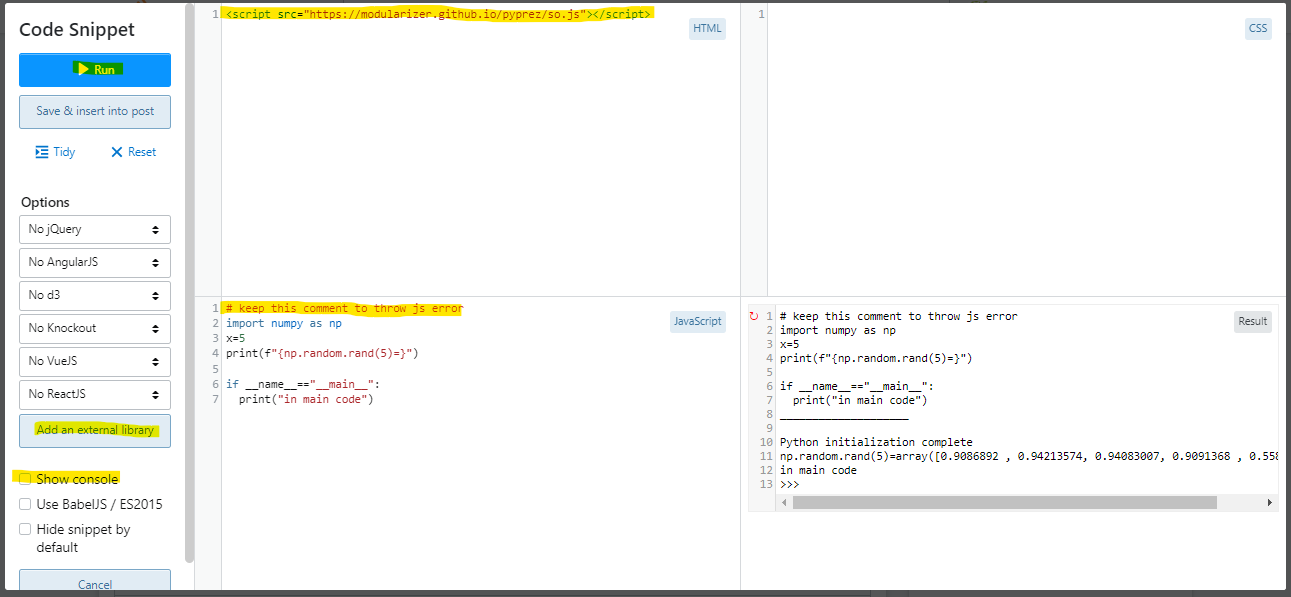Click the Reset snippet button
1291x597 pixels.
[133, 152]
